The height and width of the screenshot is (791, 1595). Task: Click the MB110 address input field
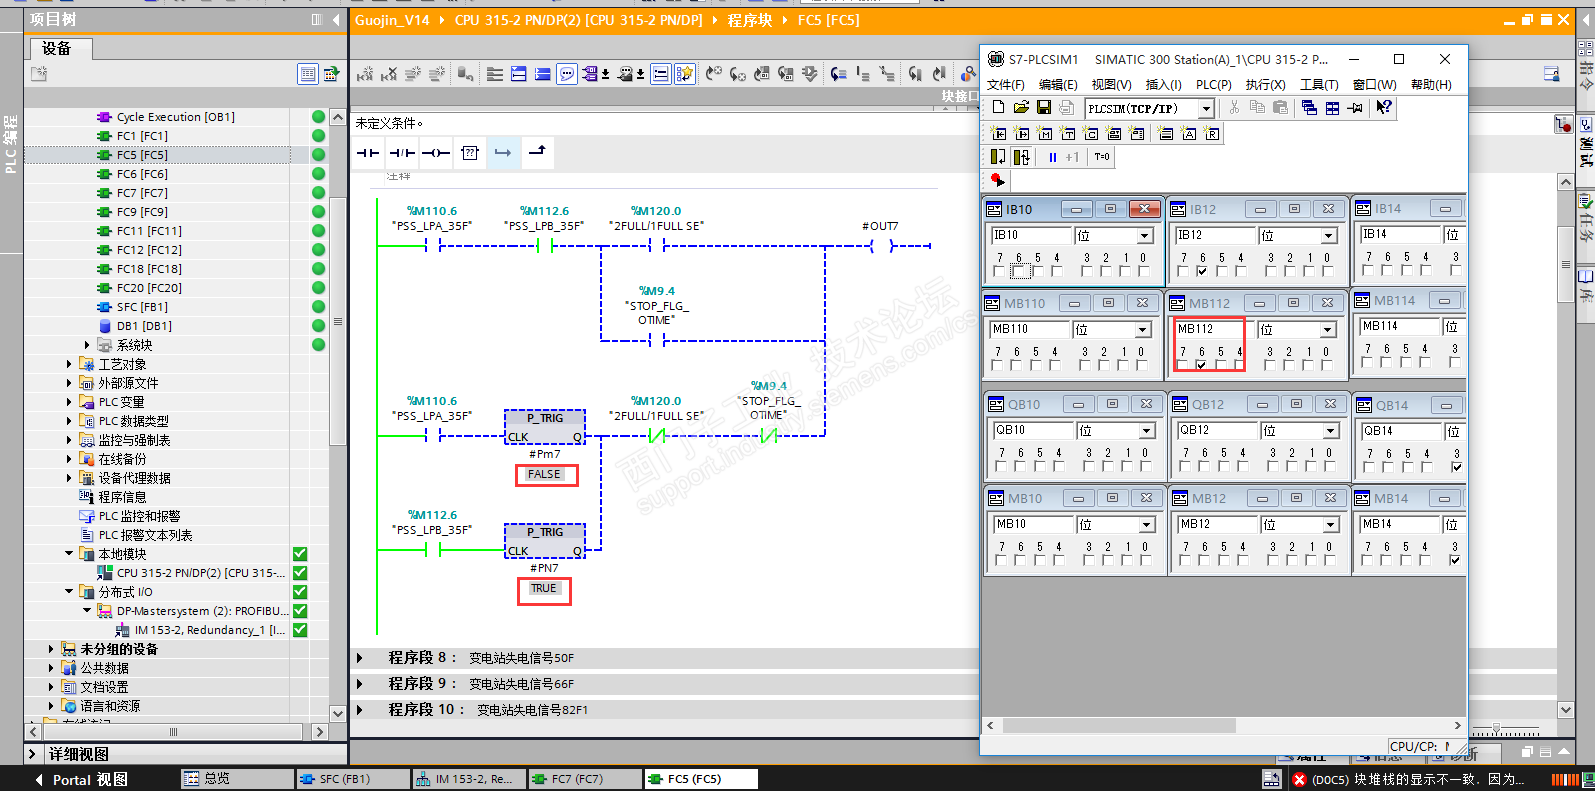pyautogui.click(x=1029, y=329)
